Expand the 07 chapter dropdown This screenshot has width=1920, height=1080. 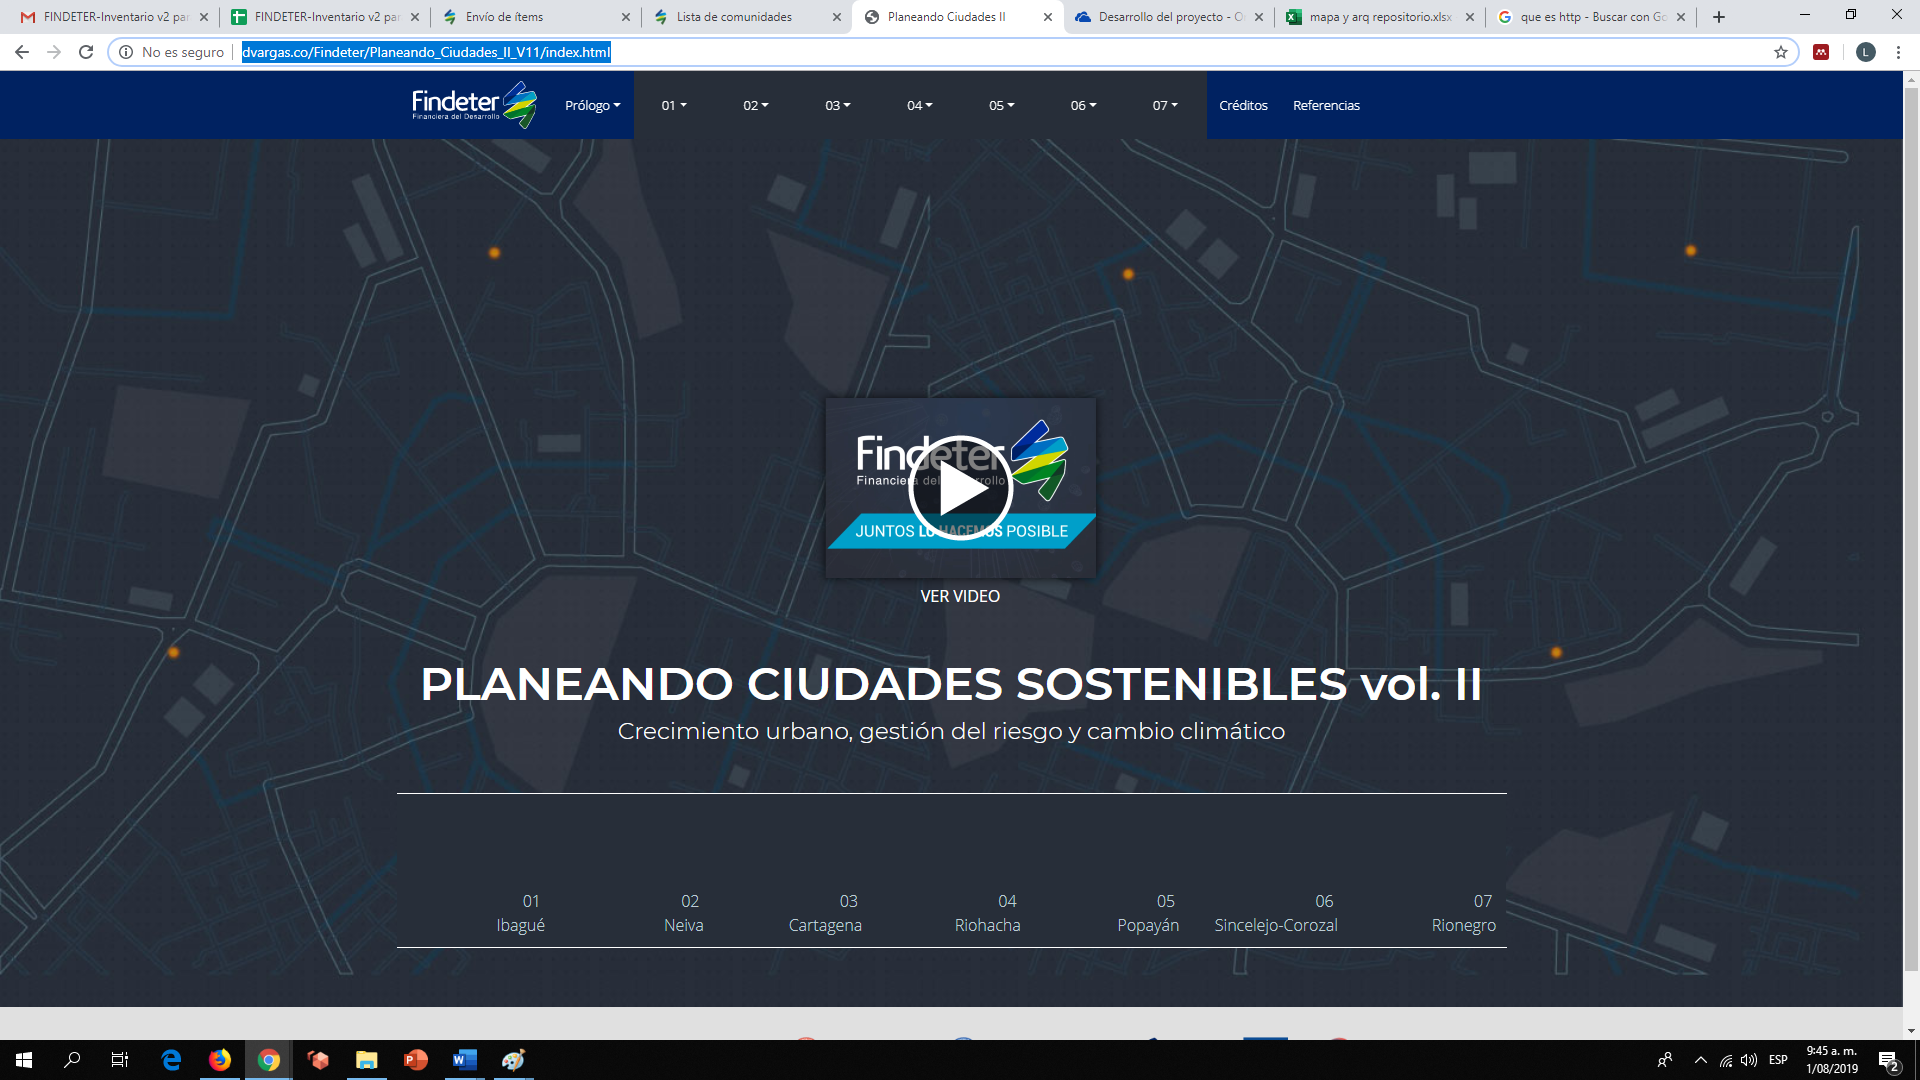pos(1165,105)
